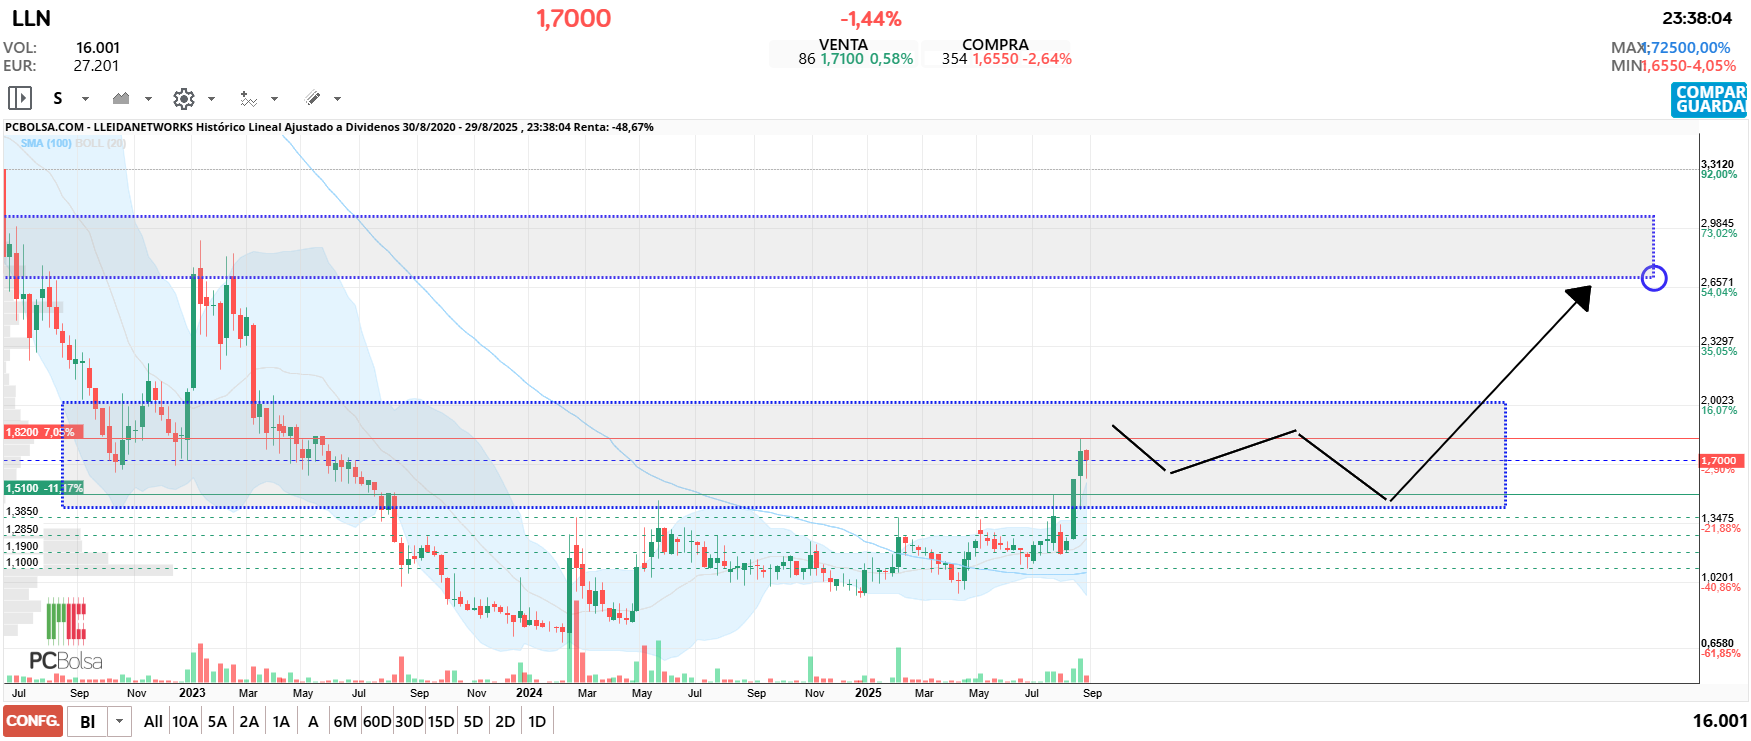Screen dimensions: 1751x741
Task: Select the 5A time range tab
Action: pos(217,721)
